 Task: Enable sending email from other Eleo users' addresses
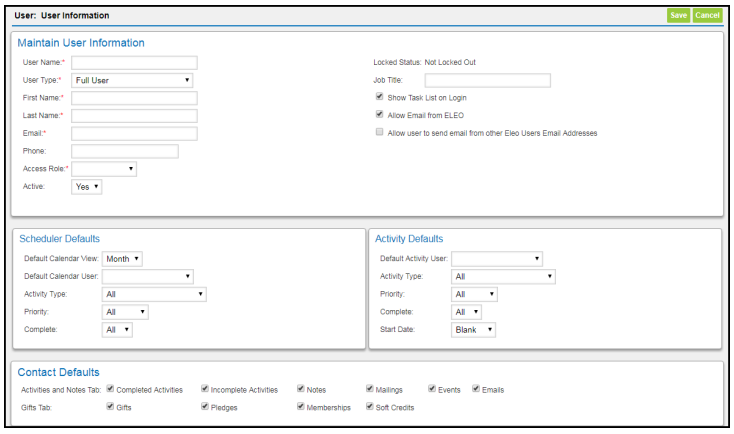pyautogui.click(x=380, y=132)
